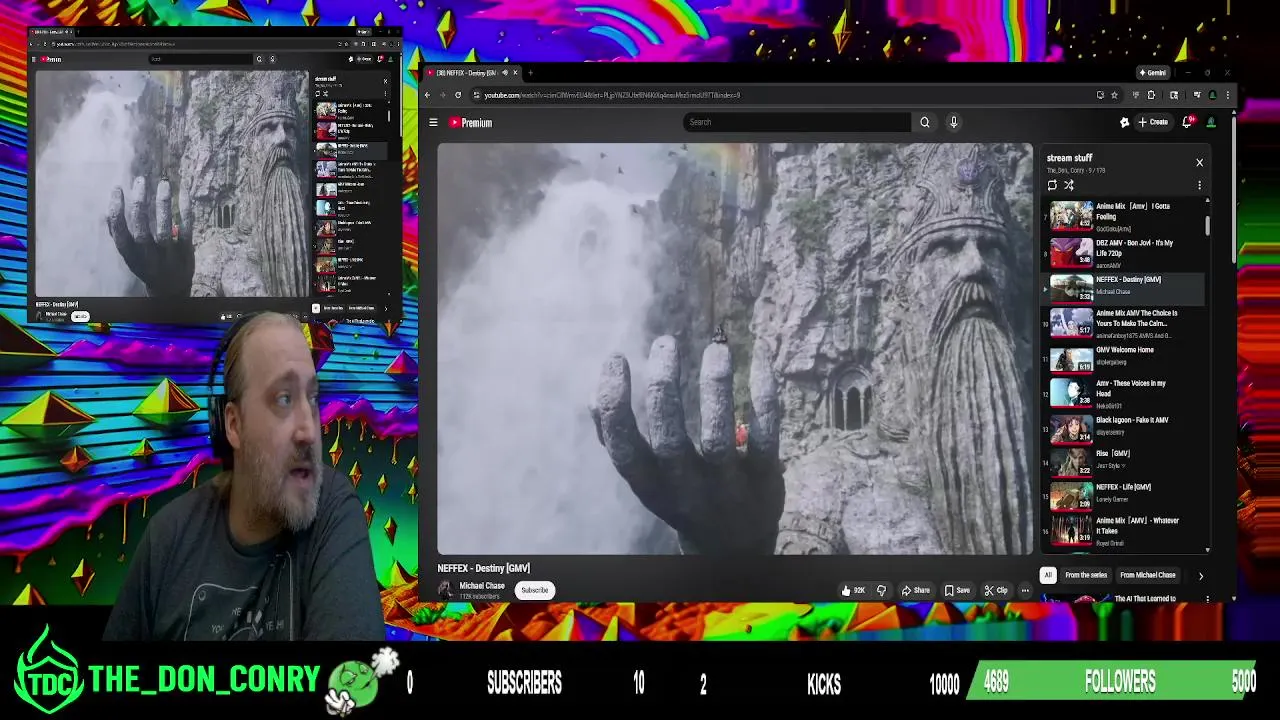Toggle shuffle for stream stuff playlist
The width and height of the screenshot is (1280, 720).
click(1069, 185)
